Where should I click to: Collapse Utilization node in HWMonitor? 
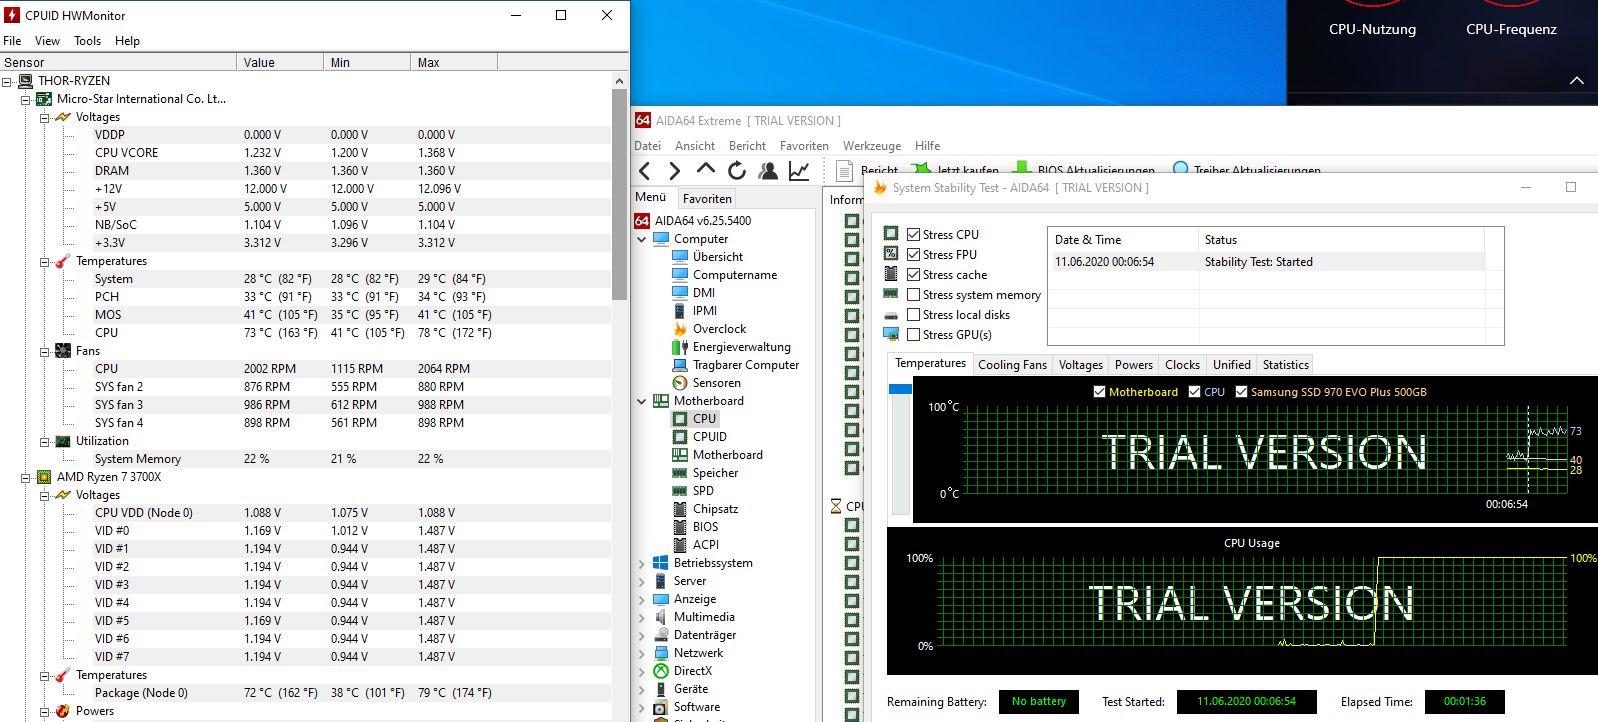[44, 441]
